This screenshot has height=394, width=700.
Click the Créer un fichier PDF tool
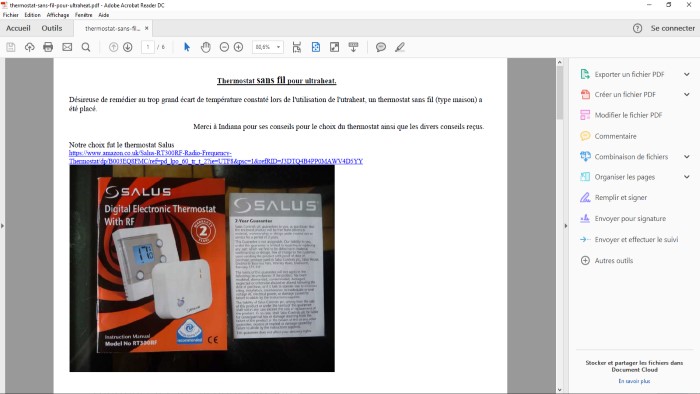625,94
